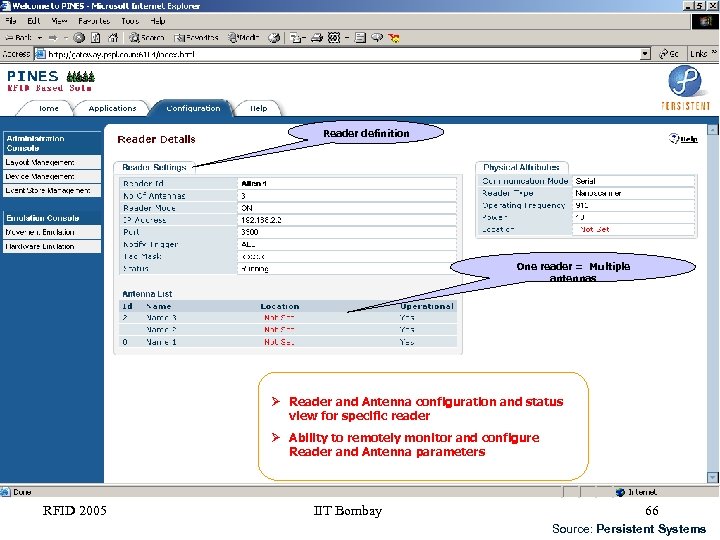Viewport: 720px width, 540px height.
Task: Click the Go button beside address bar
Action: pos(669,54)
